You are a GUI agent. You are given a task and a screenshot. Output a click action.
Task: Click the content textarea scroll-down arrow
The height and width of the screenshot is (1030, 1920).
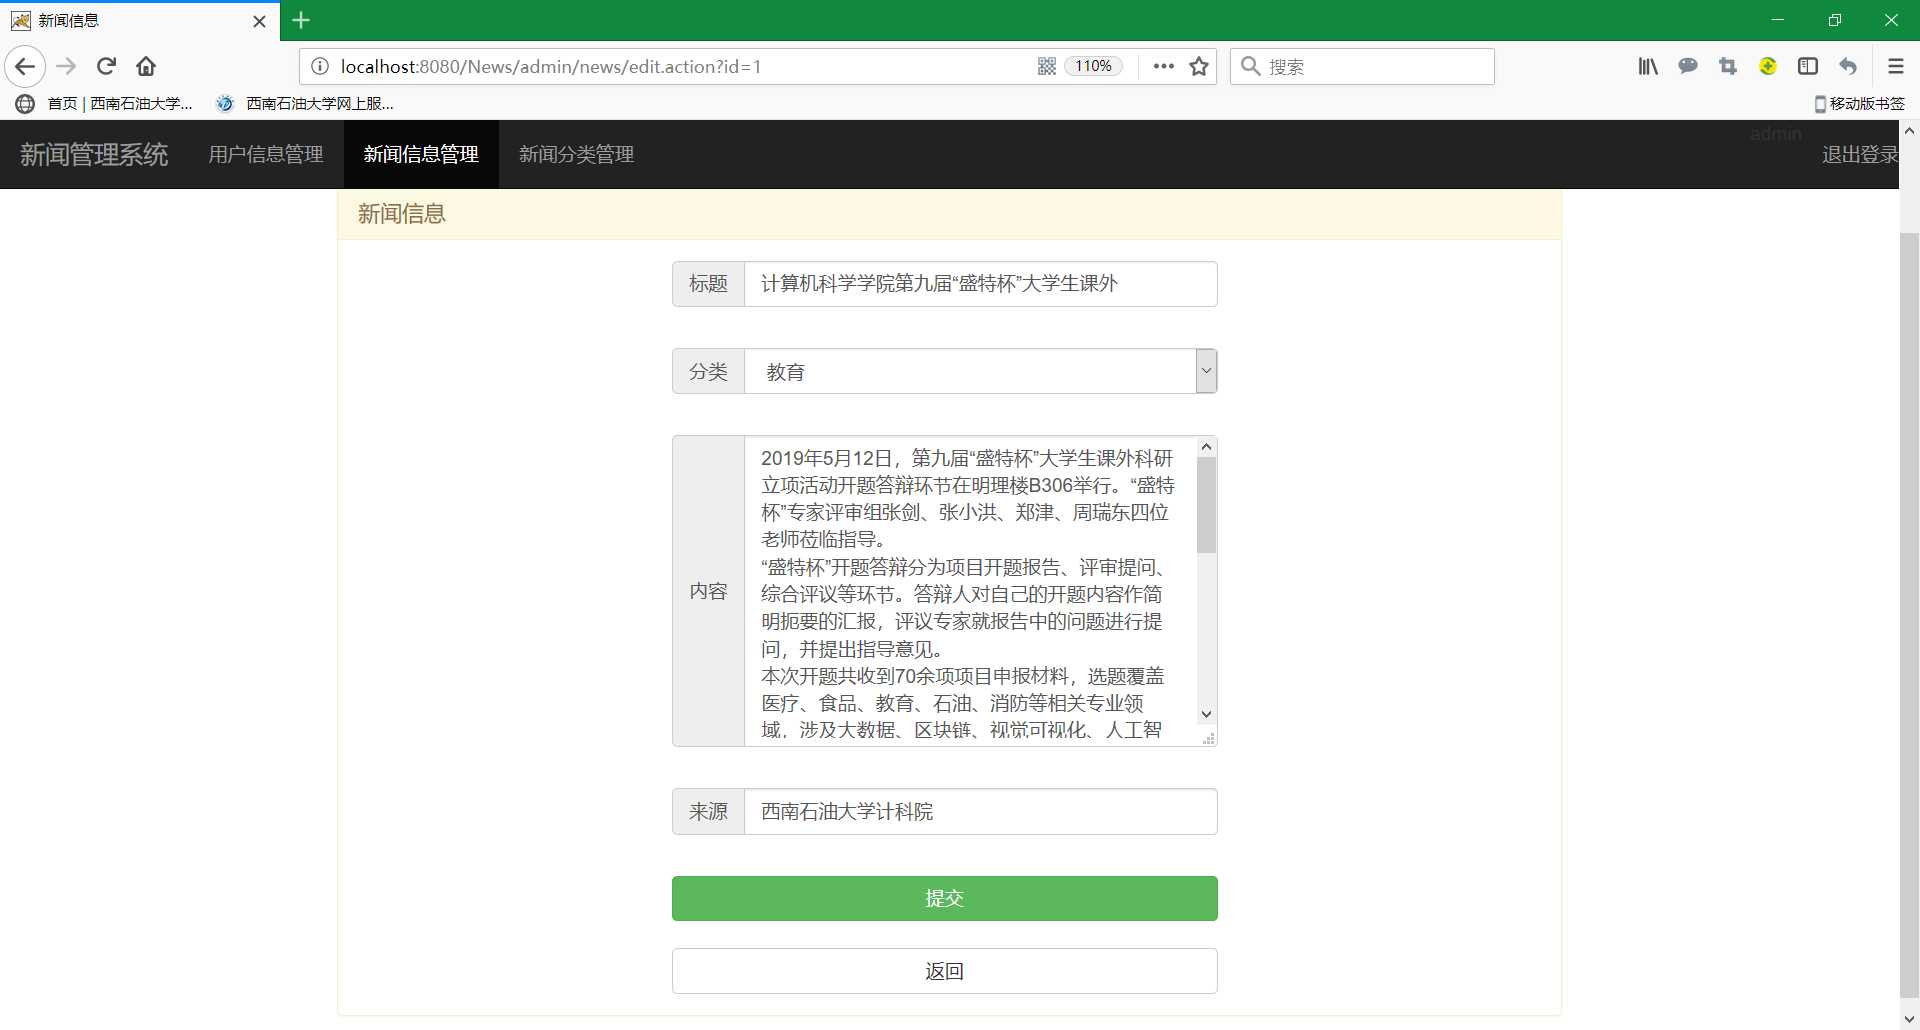(1206, 714)
